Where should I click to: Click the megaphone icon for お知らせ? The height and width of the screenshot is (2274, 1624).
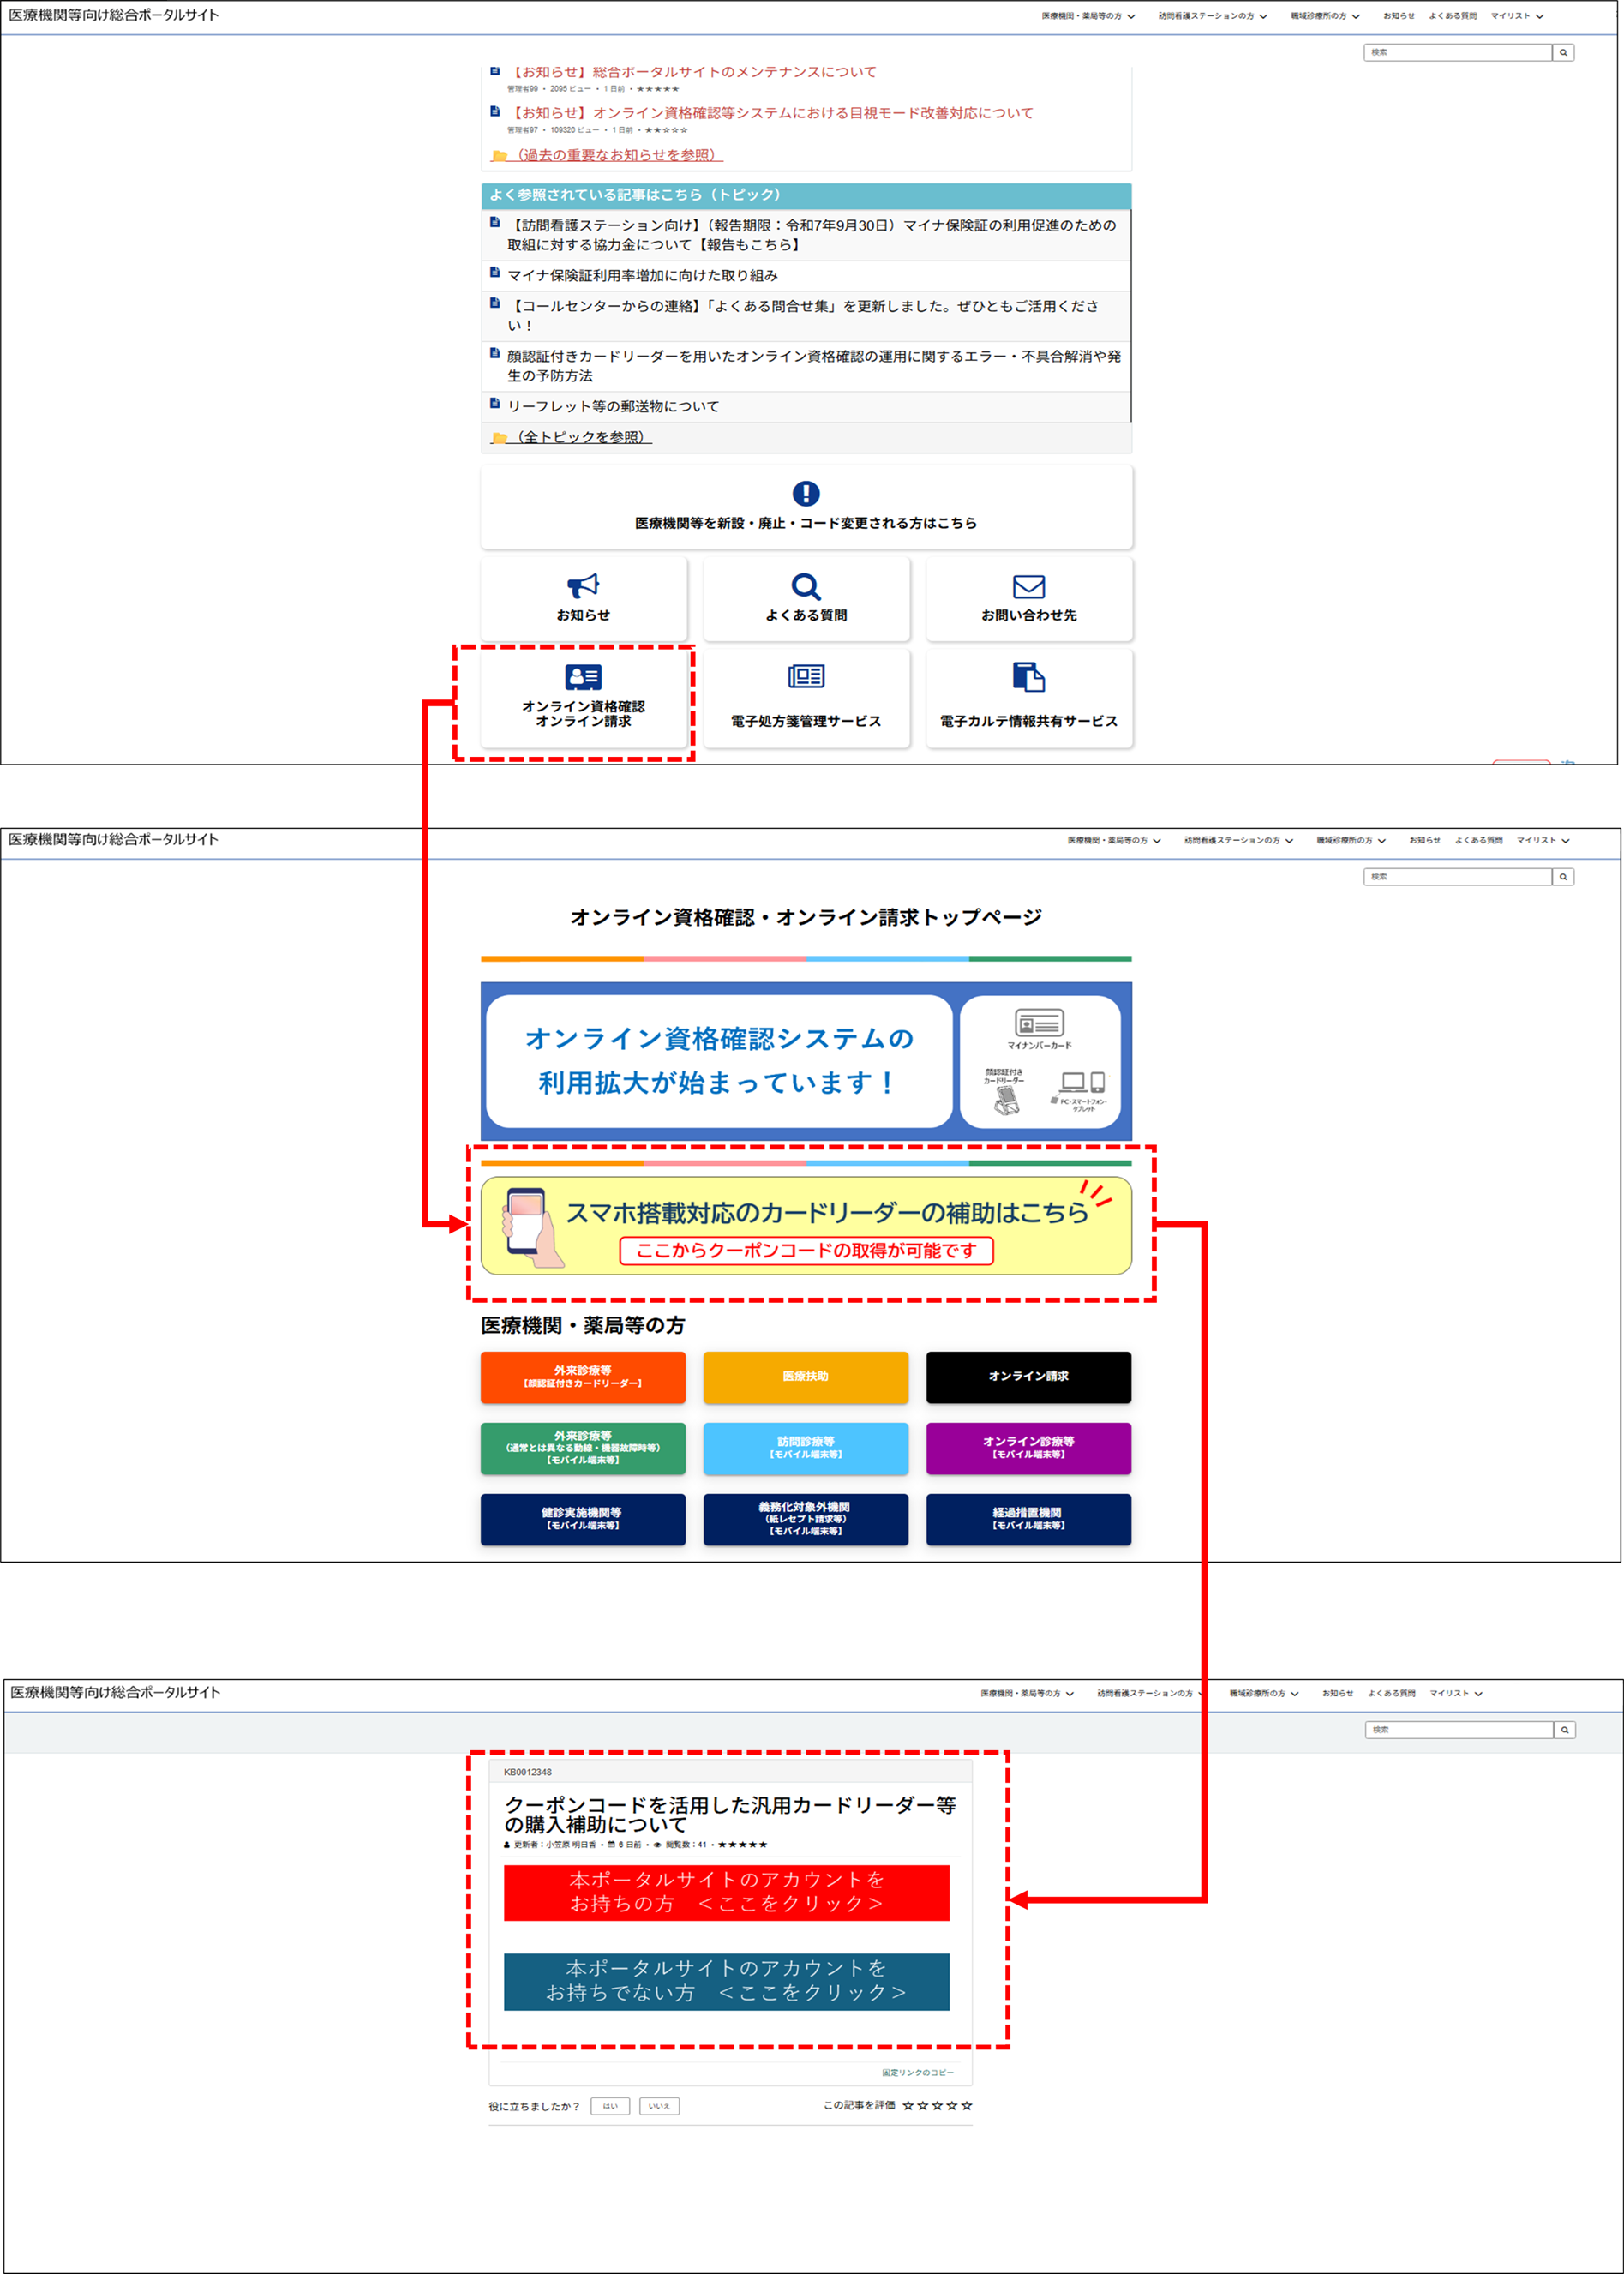[x=583, y=586]
